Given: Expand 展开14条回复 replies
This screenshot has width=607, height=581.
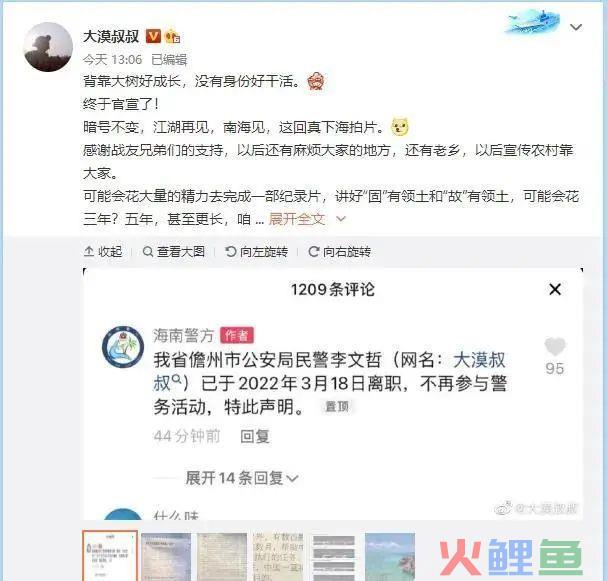Looking at the screenshot, I should tap(242, 478).
